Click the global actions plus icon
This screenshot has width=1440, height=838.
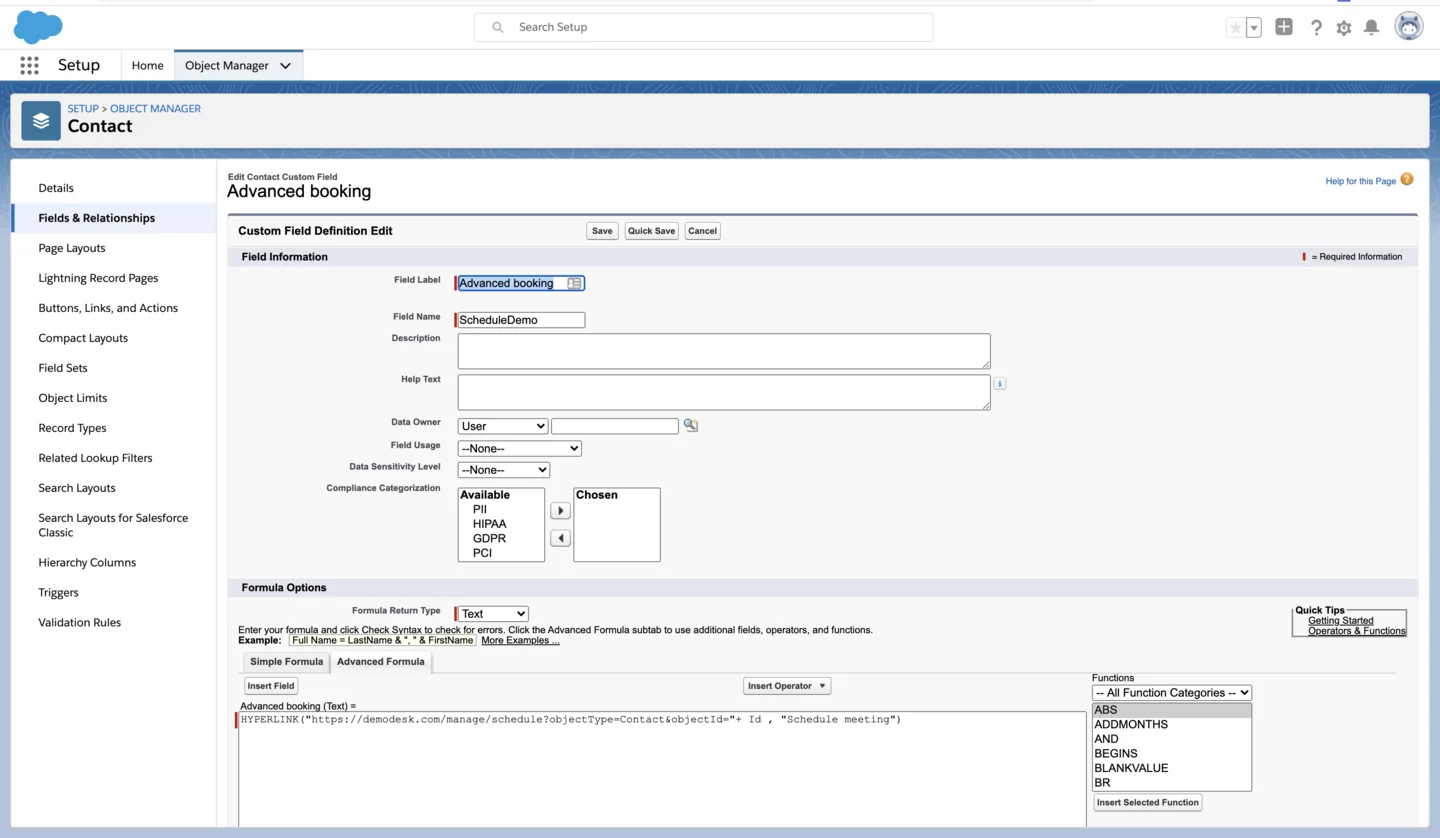pos(1284,27)
